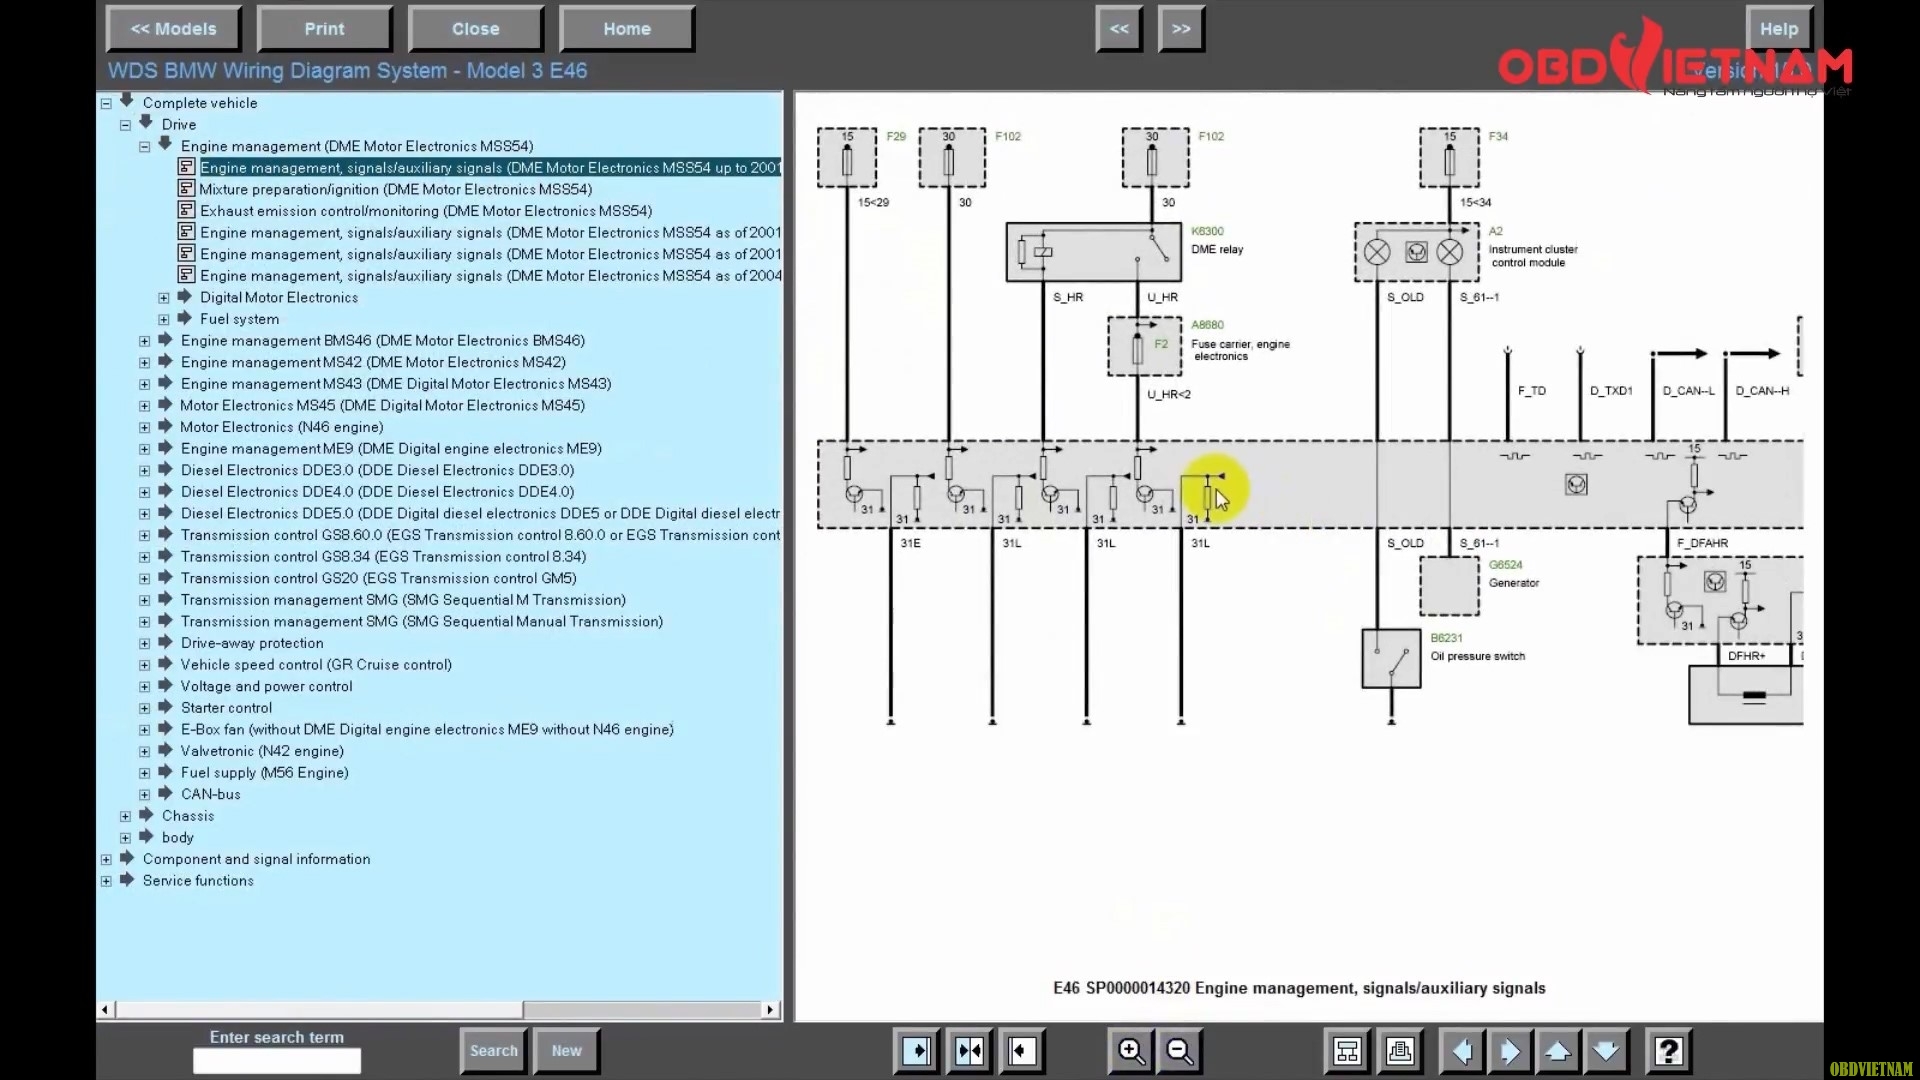Select Voltage and power control item

pos(266,686)
